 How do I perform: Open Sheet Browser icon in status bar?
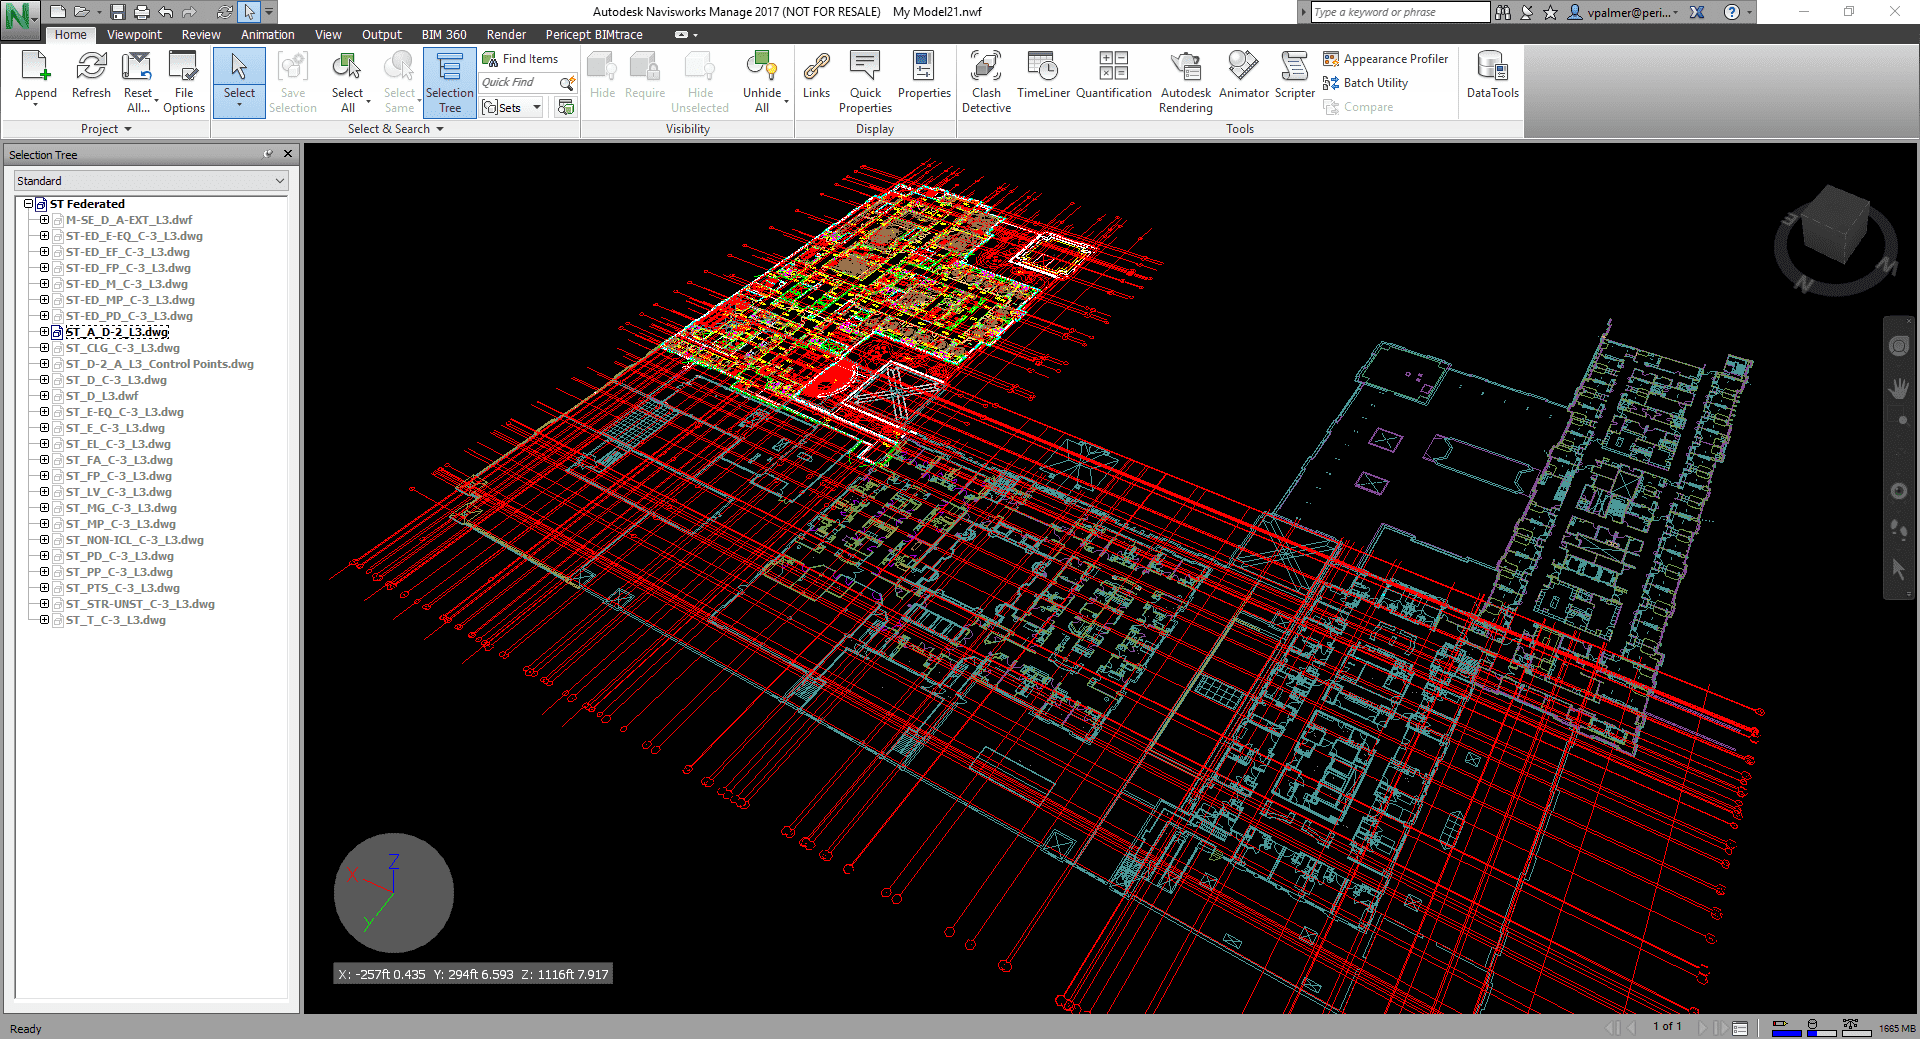tap(1740, 1027)
